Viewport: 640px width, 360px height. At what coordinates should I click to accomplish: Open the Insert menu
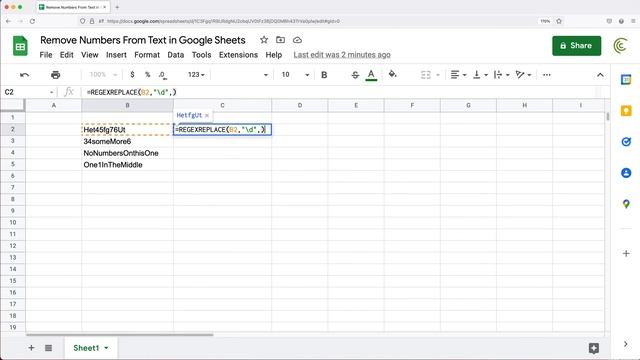pyautogui.click(x=116, y=55)
